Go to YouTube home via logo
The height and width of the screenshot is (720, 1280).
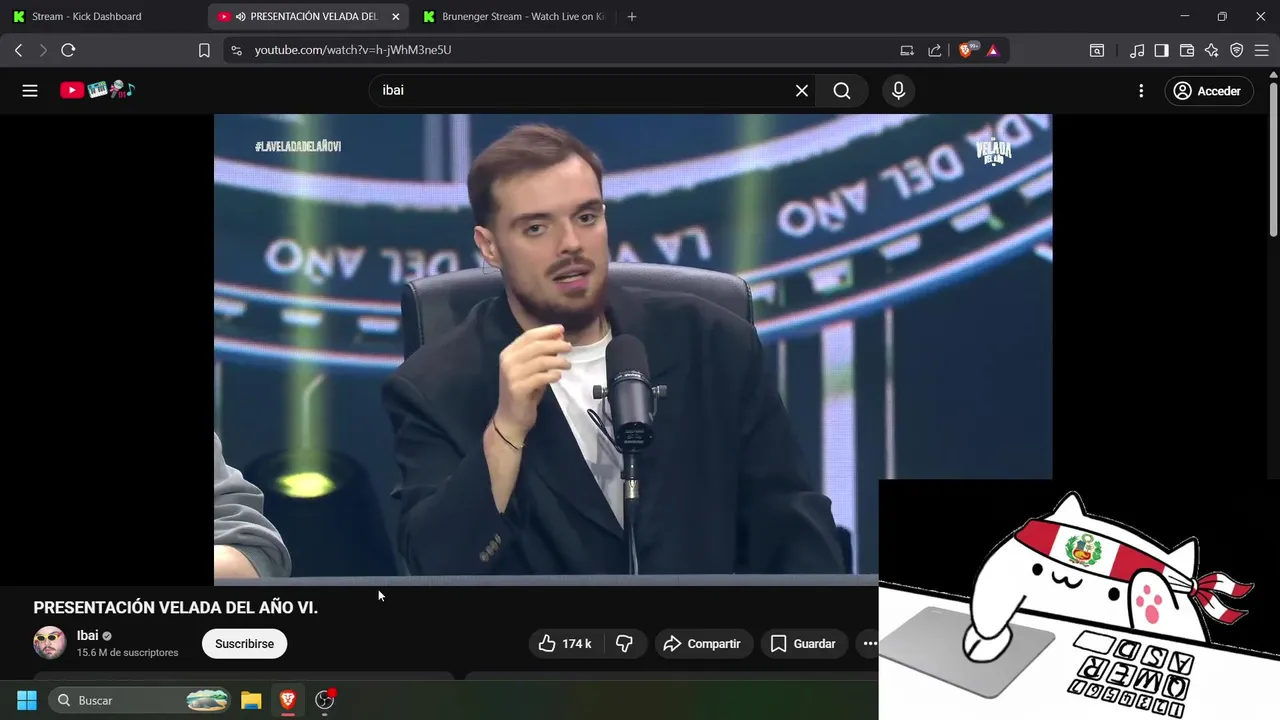(97, 90)
